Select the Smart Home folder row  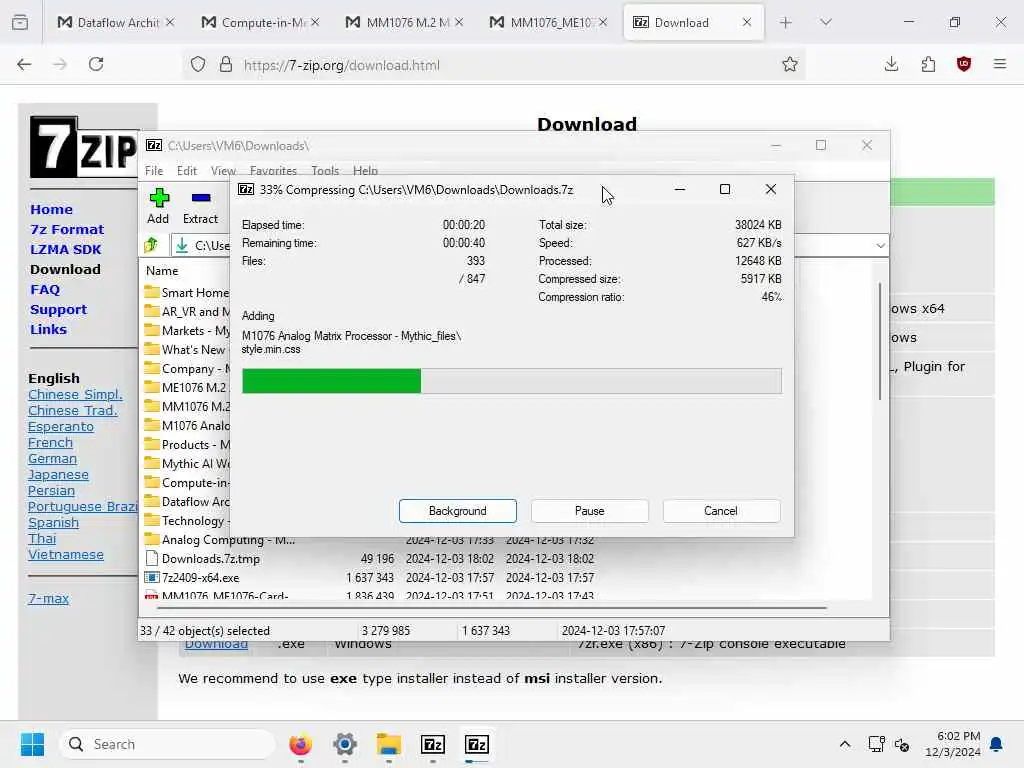pos(186,292)
